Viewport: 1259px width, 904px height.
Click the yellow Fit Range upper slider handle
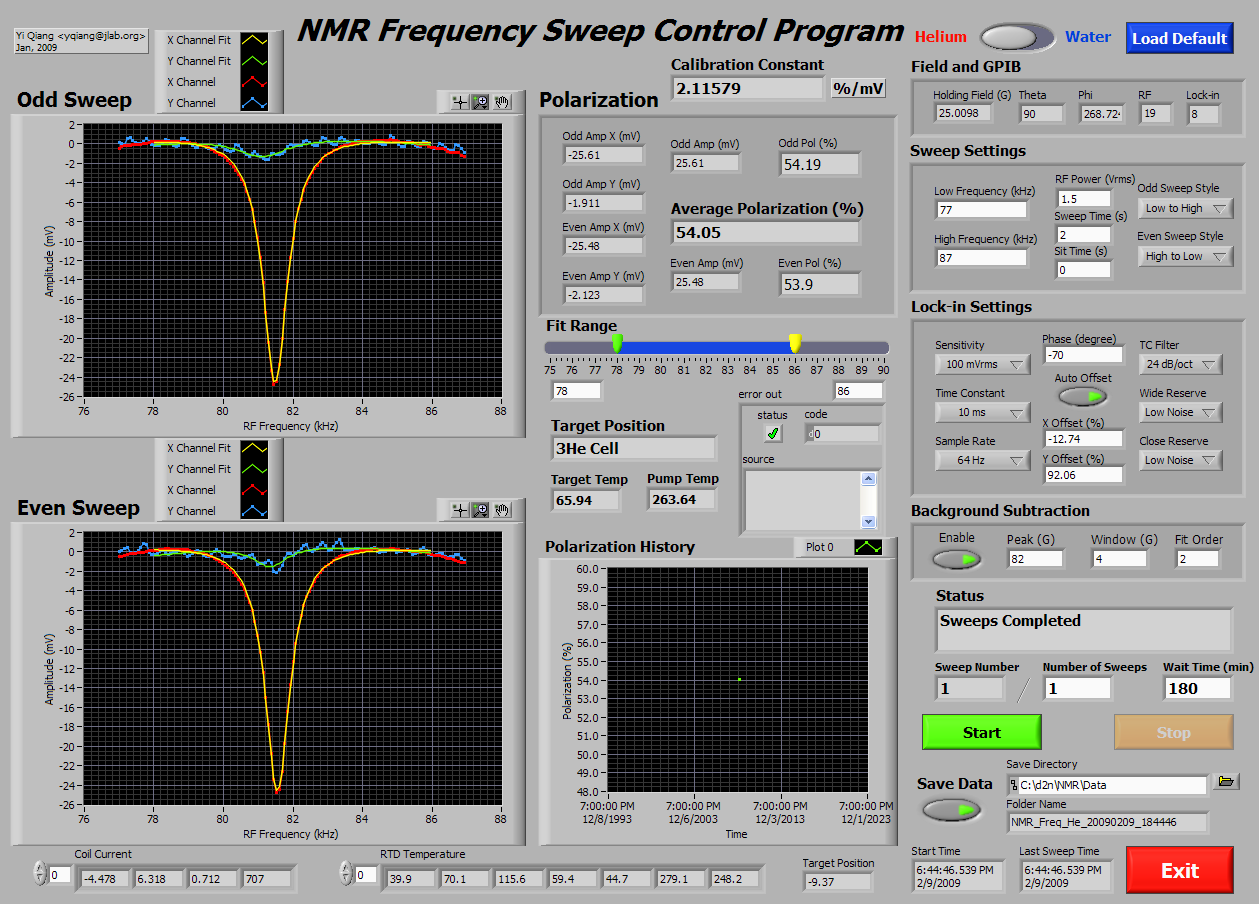(795, 342)
